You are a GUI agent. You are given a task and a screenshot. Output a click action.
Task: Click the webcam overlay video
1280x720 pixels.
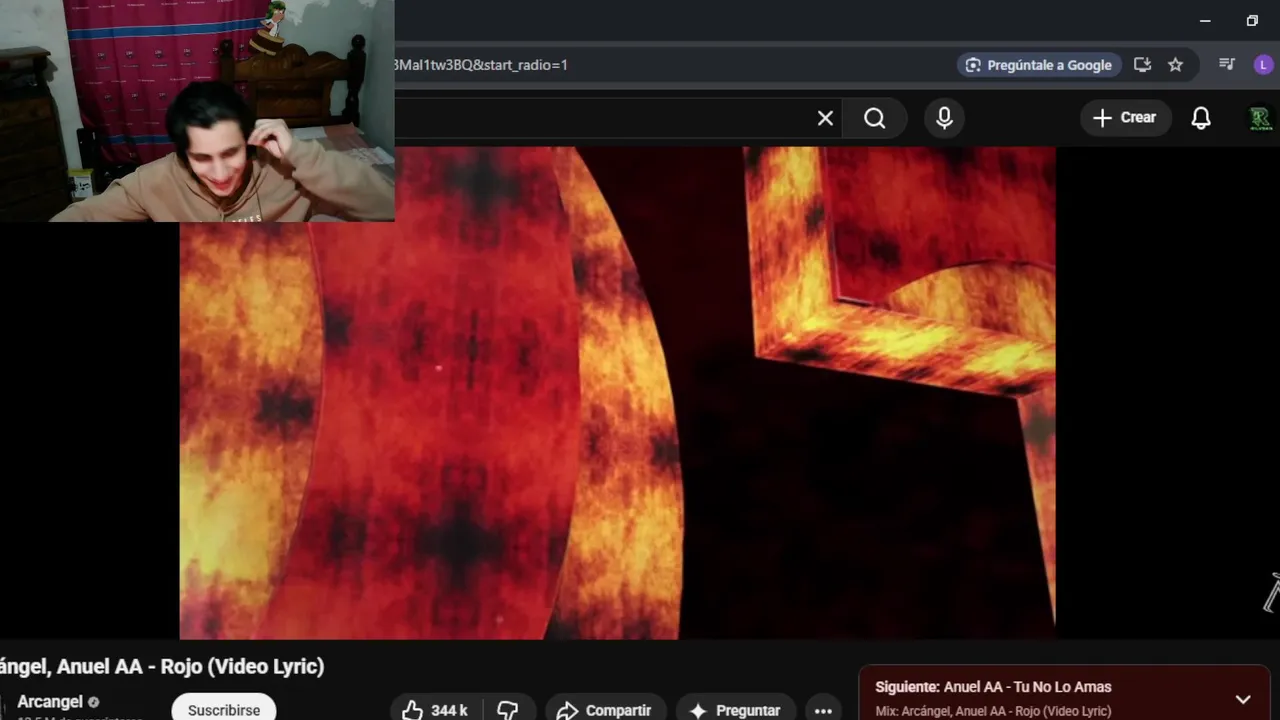pyautogui.click(x=197, y=110)
